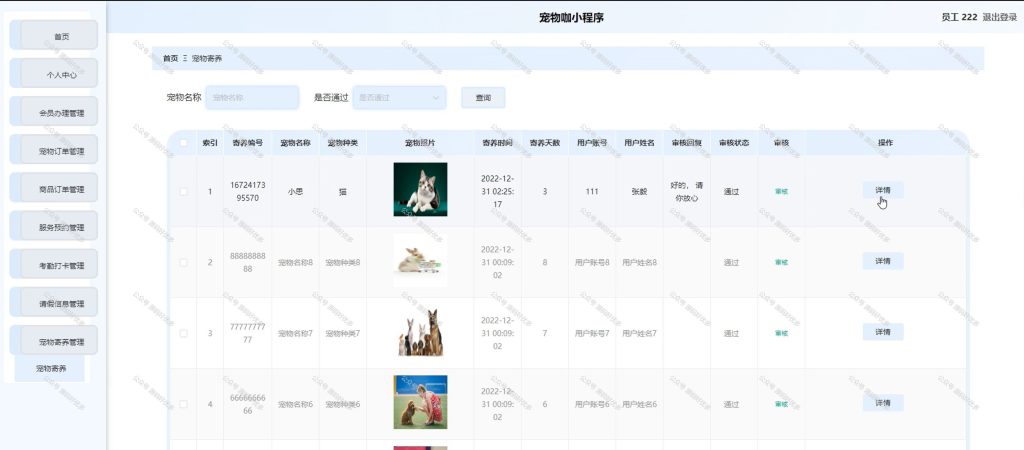Image resolution: width=1024 pixels, height=450 pixels.
Task: Click 审核 link in row 4 (宠物名称6)
Action: pos(781,404)
